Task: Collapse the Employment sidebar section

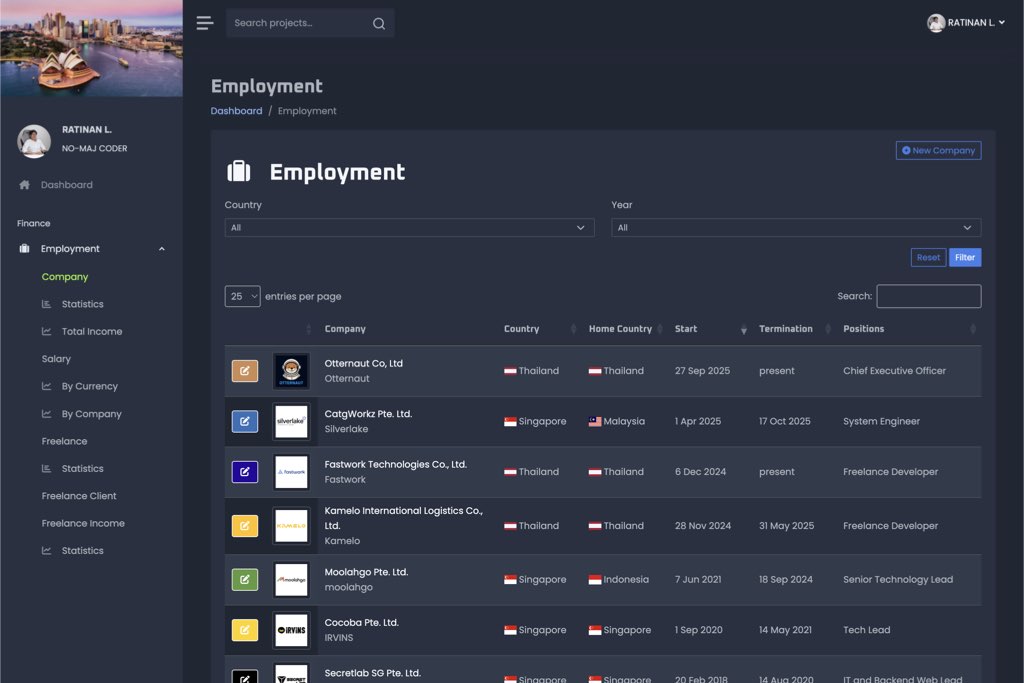Action: click(162, 249)
